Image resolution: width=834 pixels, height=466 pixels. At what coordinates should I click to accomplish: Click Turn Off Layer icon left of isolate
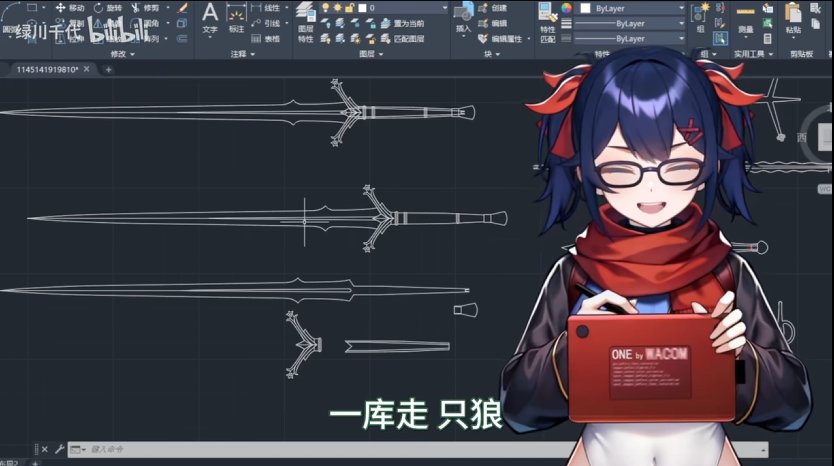click(326, 23)
